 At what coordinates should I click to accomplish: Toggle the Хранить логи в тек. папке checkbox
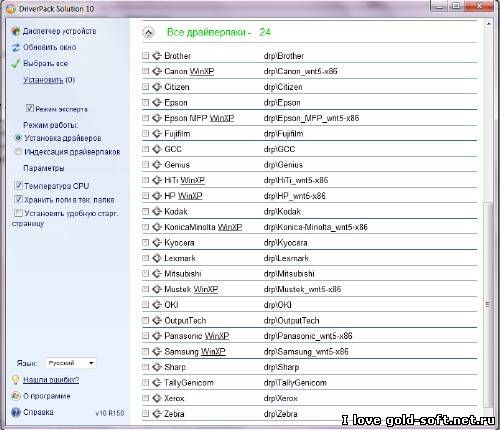point(18,199)
